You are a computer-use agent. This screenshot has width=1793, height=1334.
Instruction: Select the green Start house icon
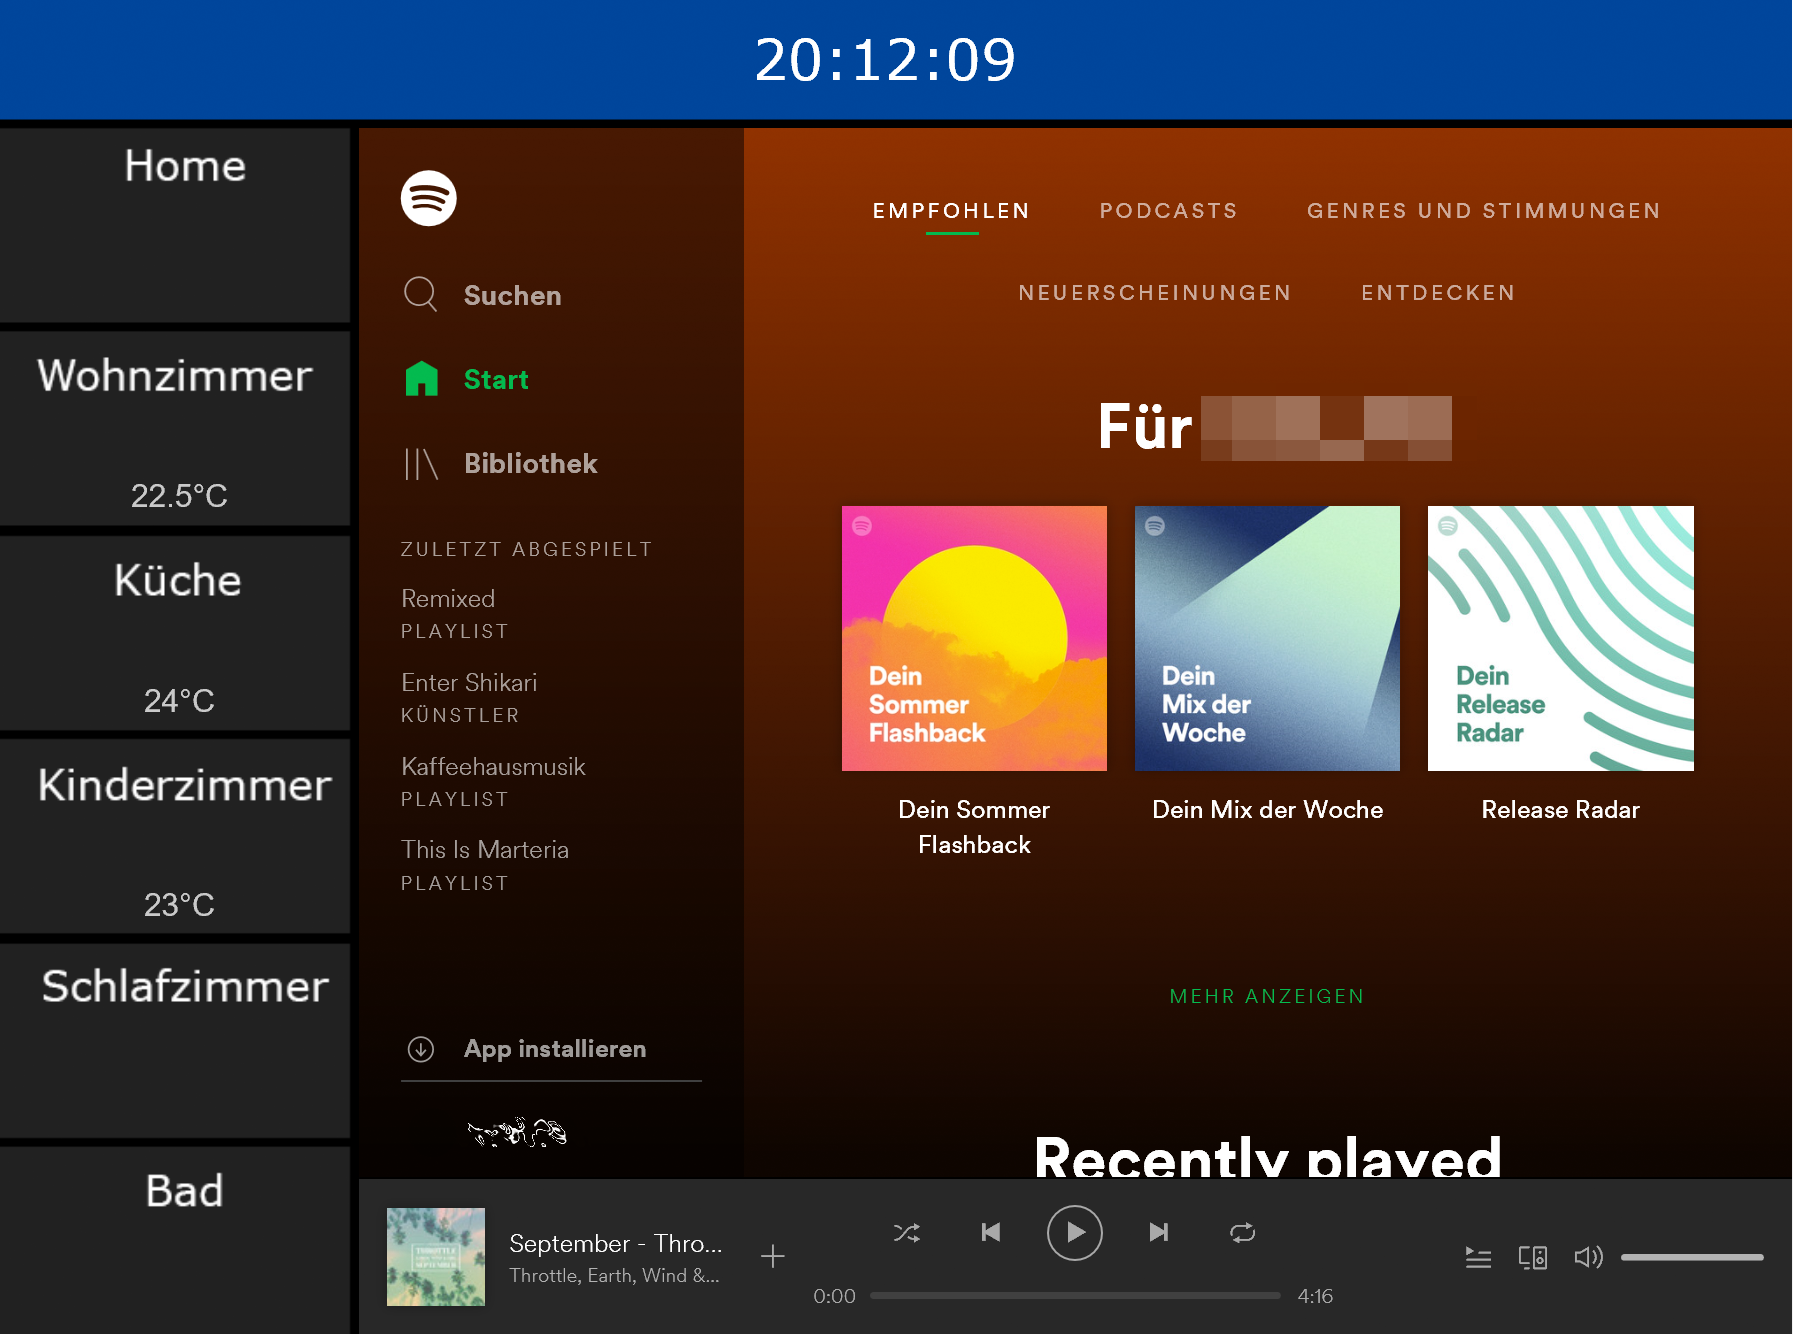(421, 379)
